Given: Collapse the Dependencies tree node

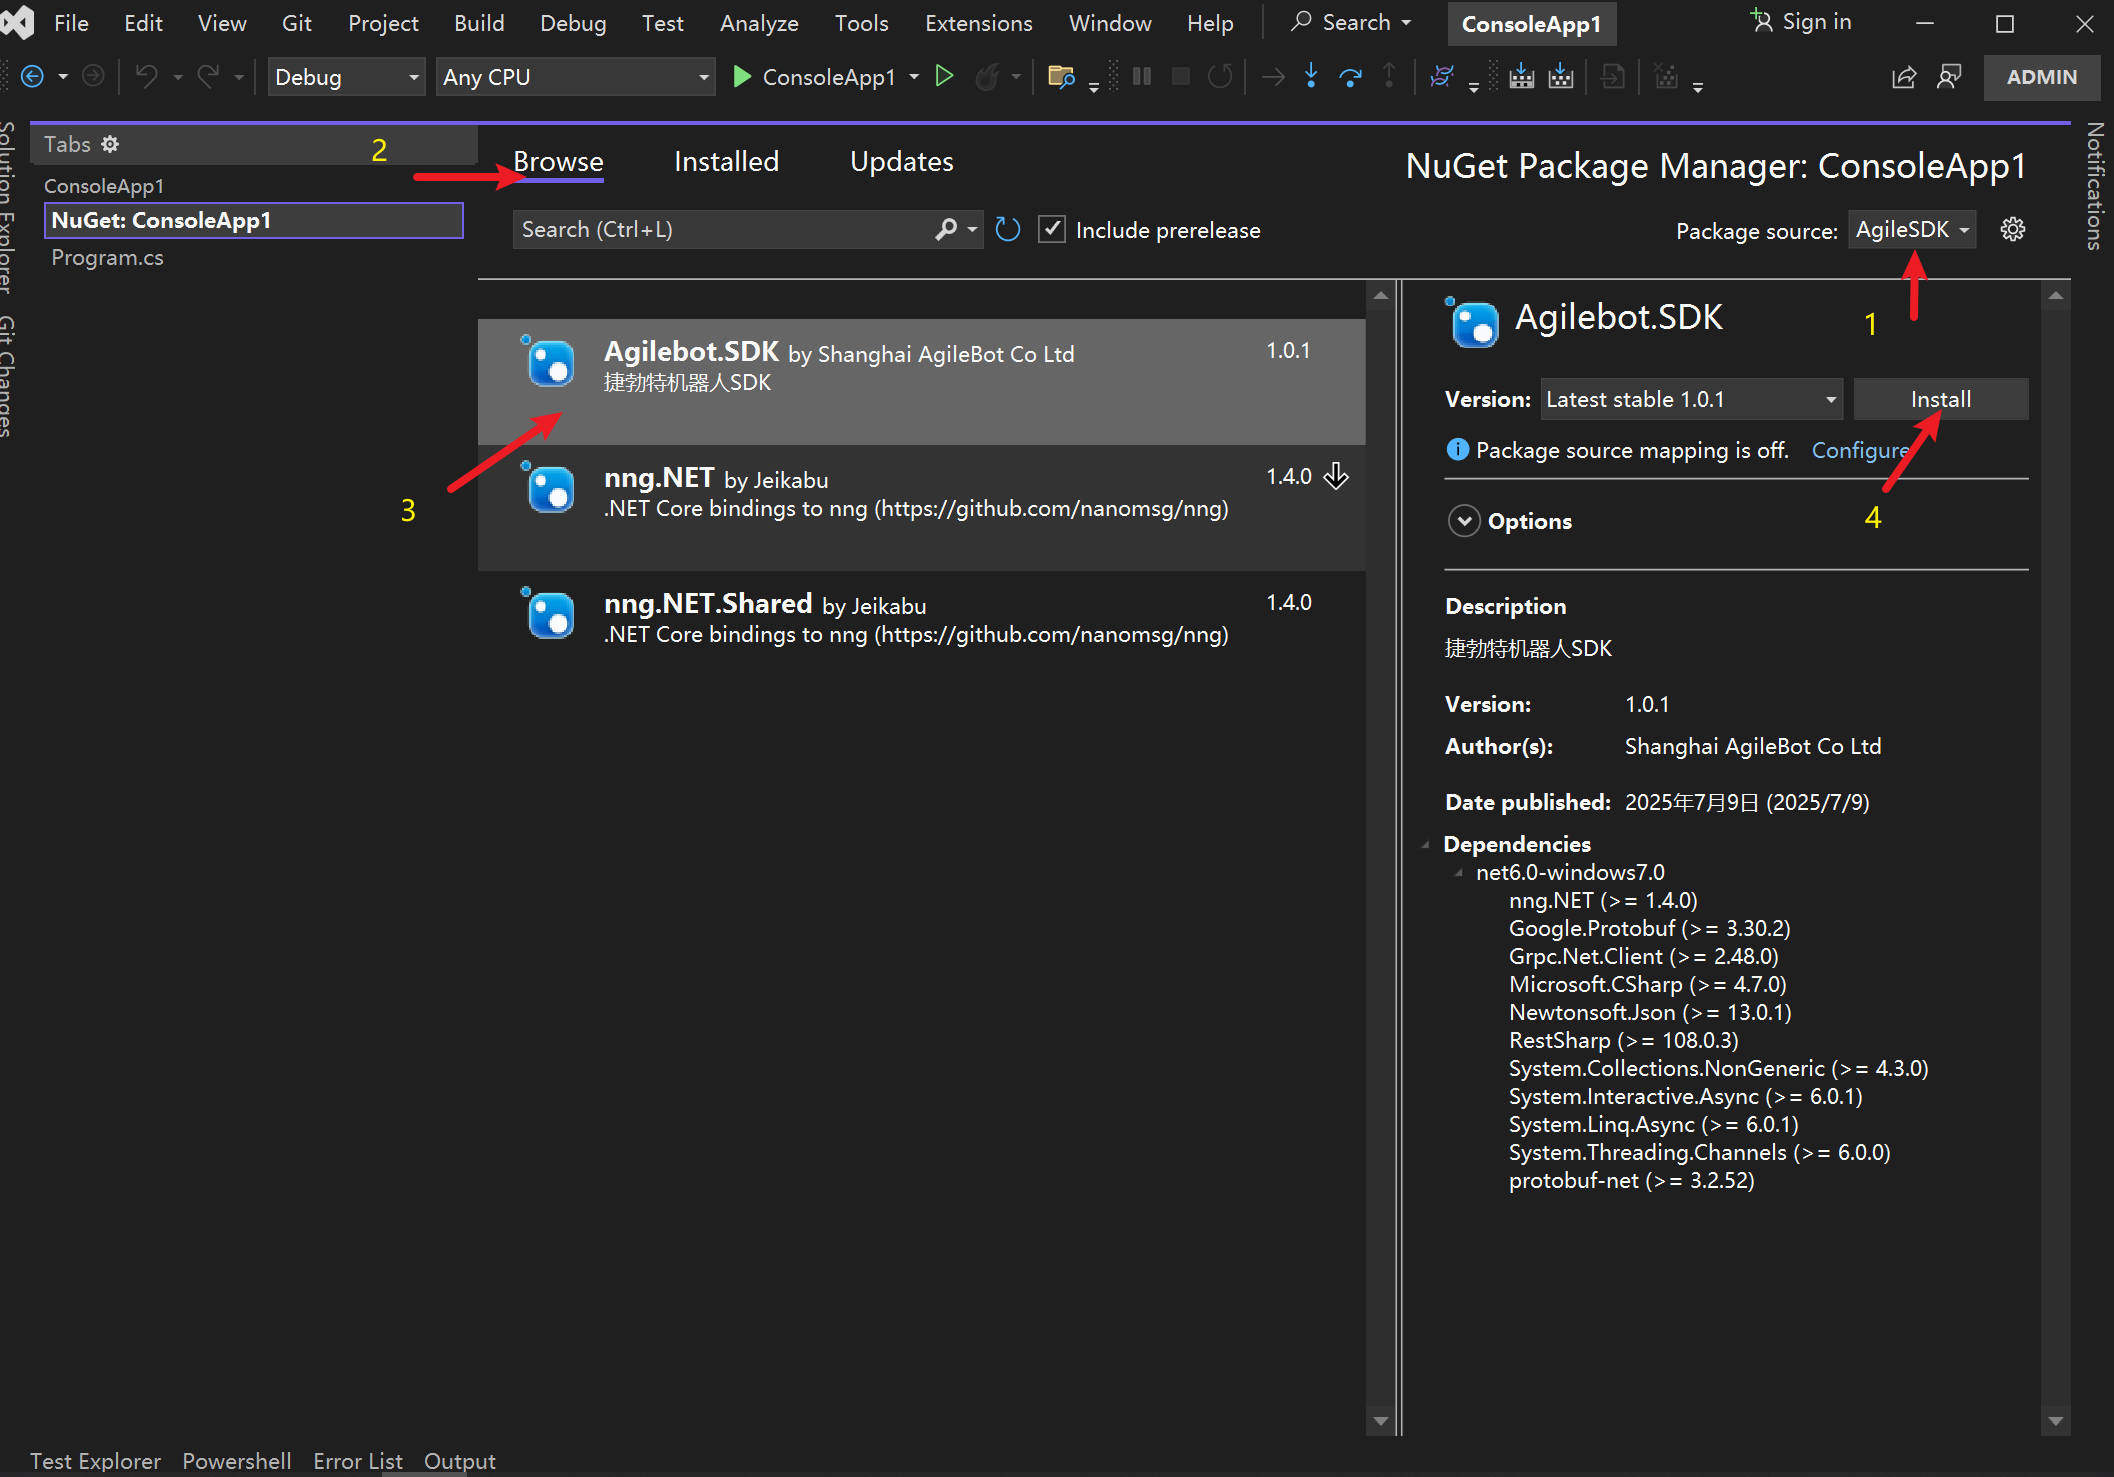Looking at the screenshot, I should 1426,845.
